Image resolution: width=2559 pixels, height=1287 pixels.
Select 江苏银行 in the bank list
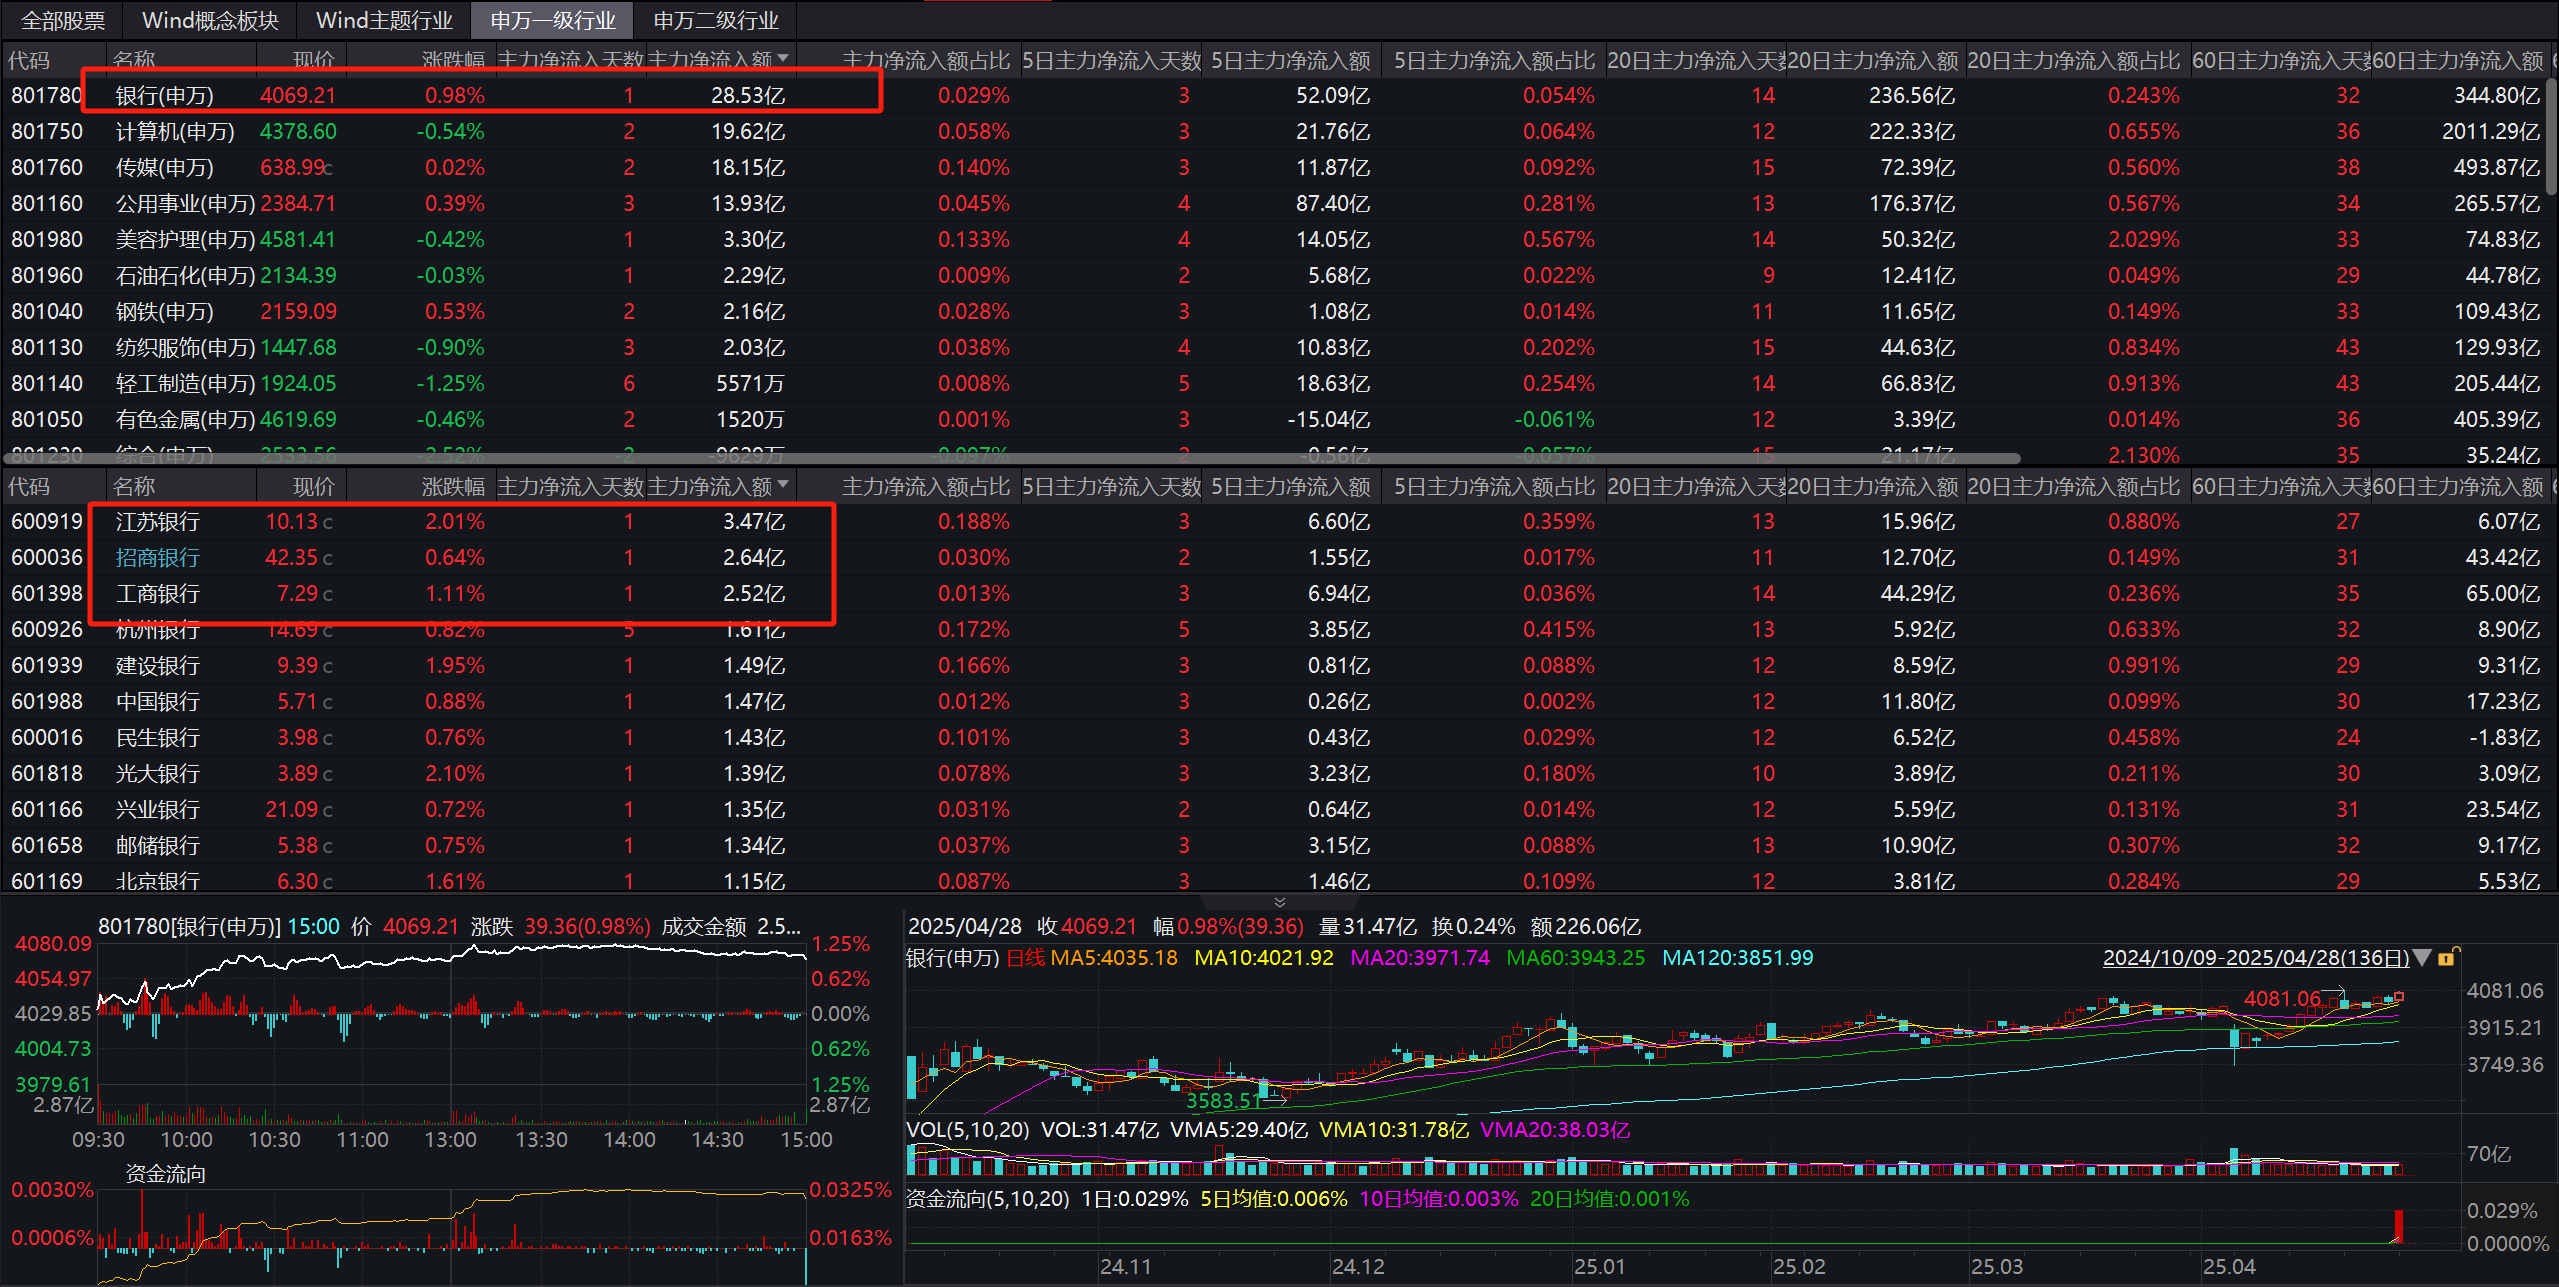(x=156, y=521)
